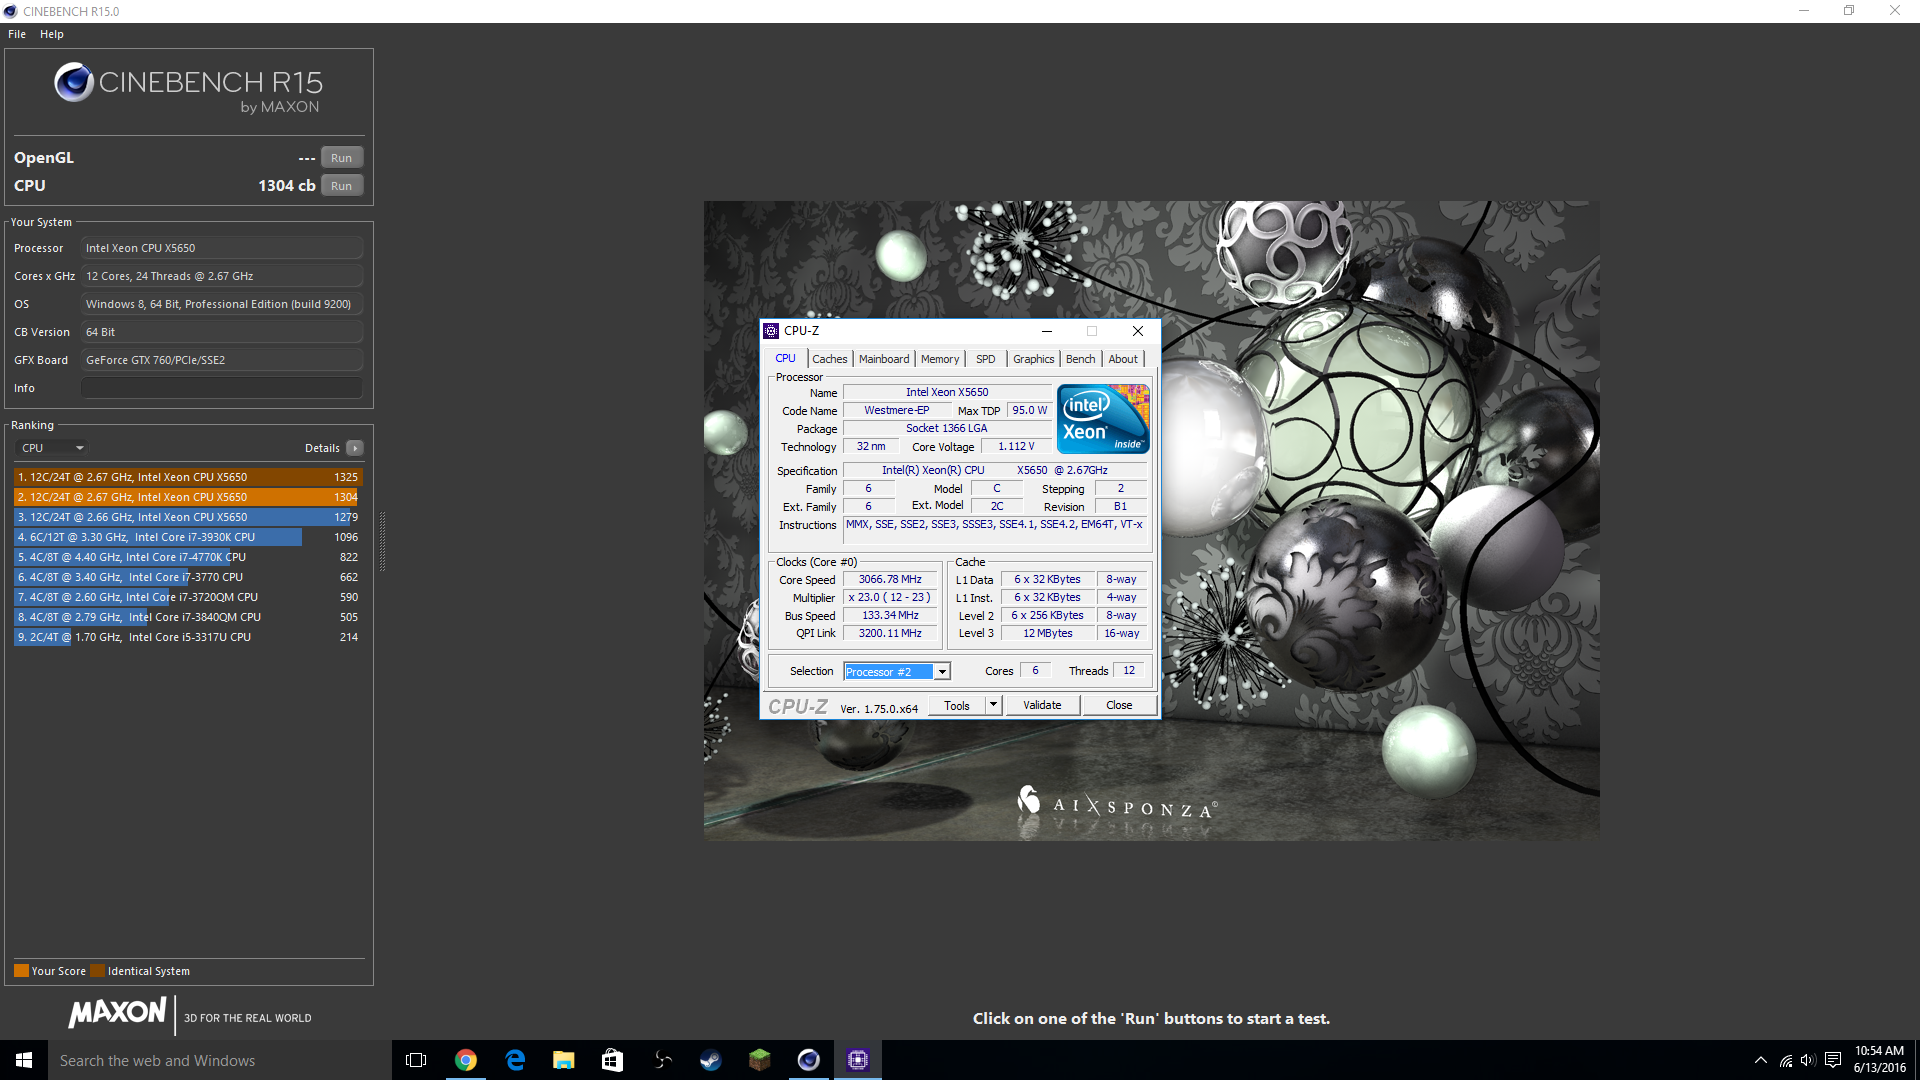Switch to the Graphics tab in CPU-Z
This screenshot has width=1920, height=1080.
pos(1033,359)
